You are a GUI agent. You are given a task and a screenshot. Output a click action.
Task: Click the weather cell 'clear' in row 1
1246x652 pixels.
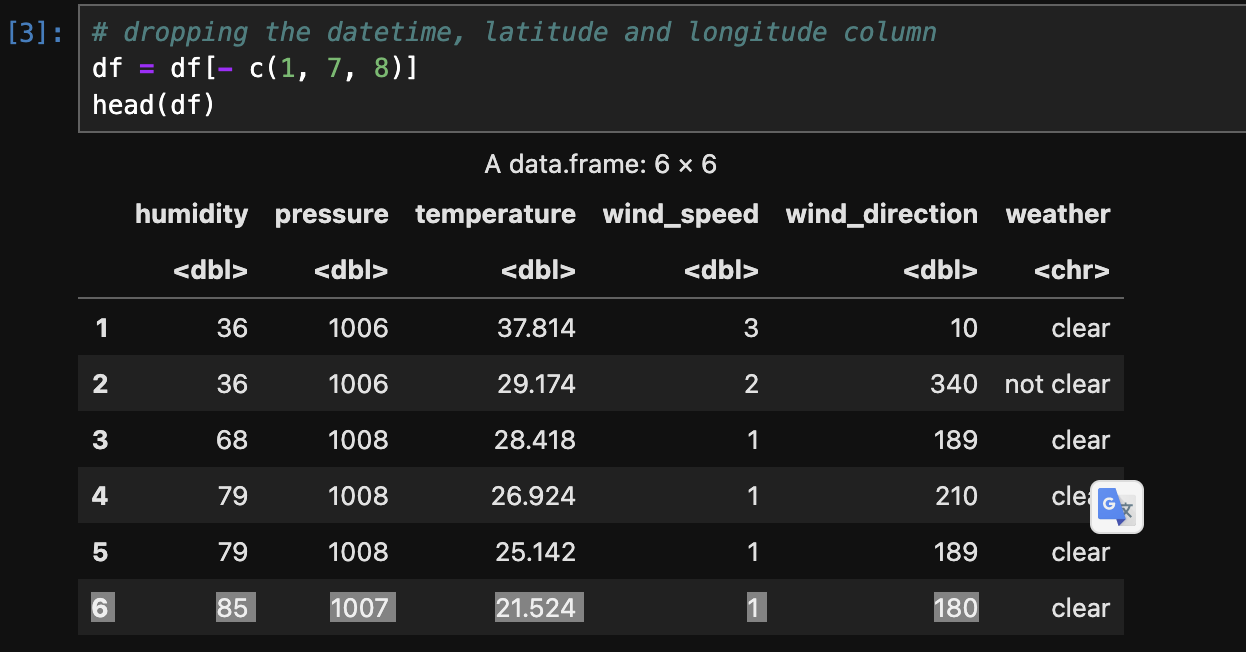(x=1081, y=328)
